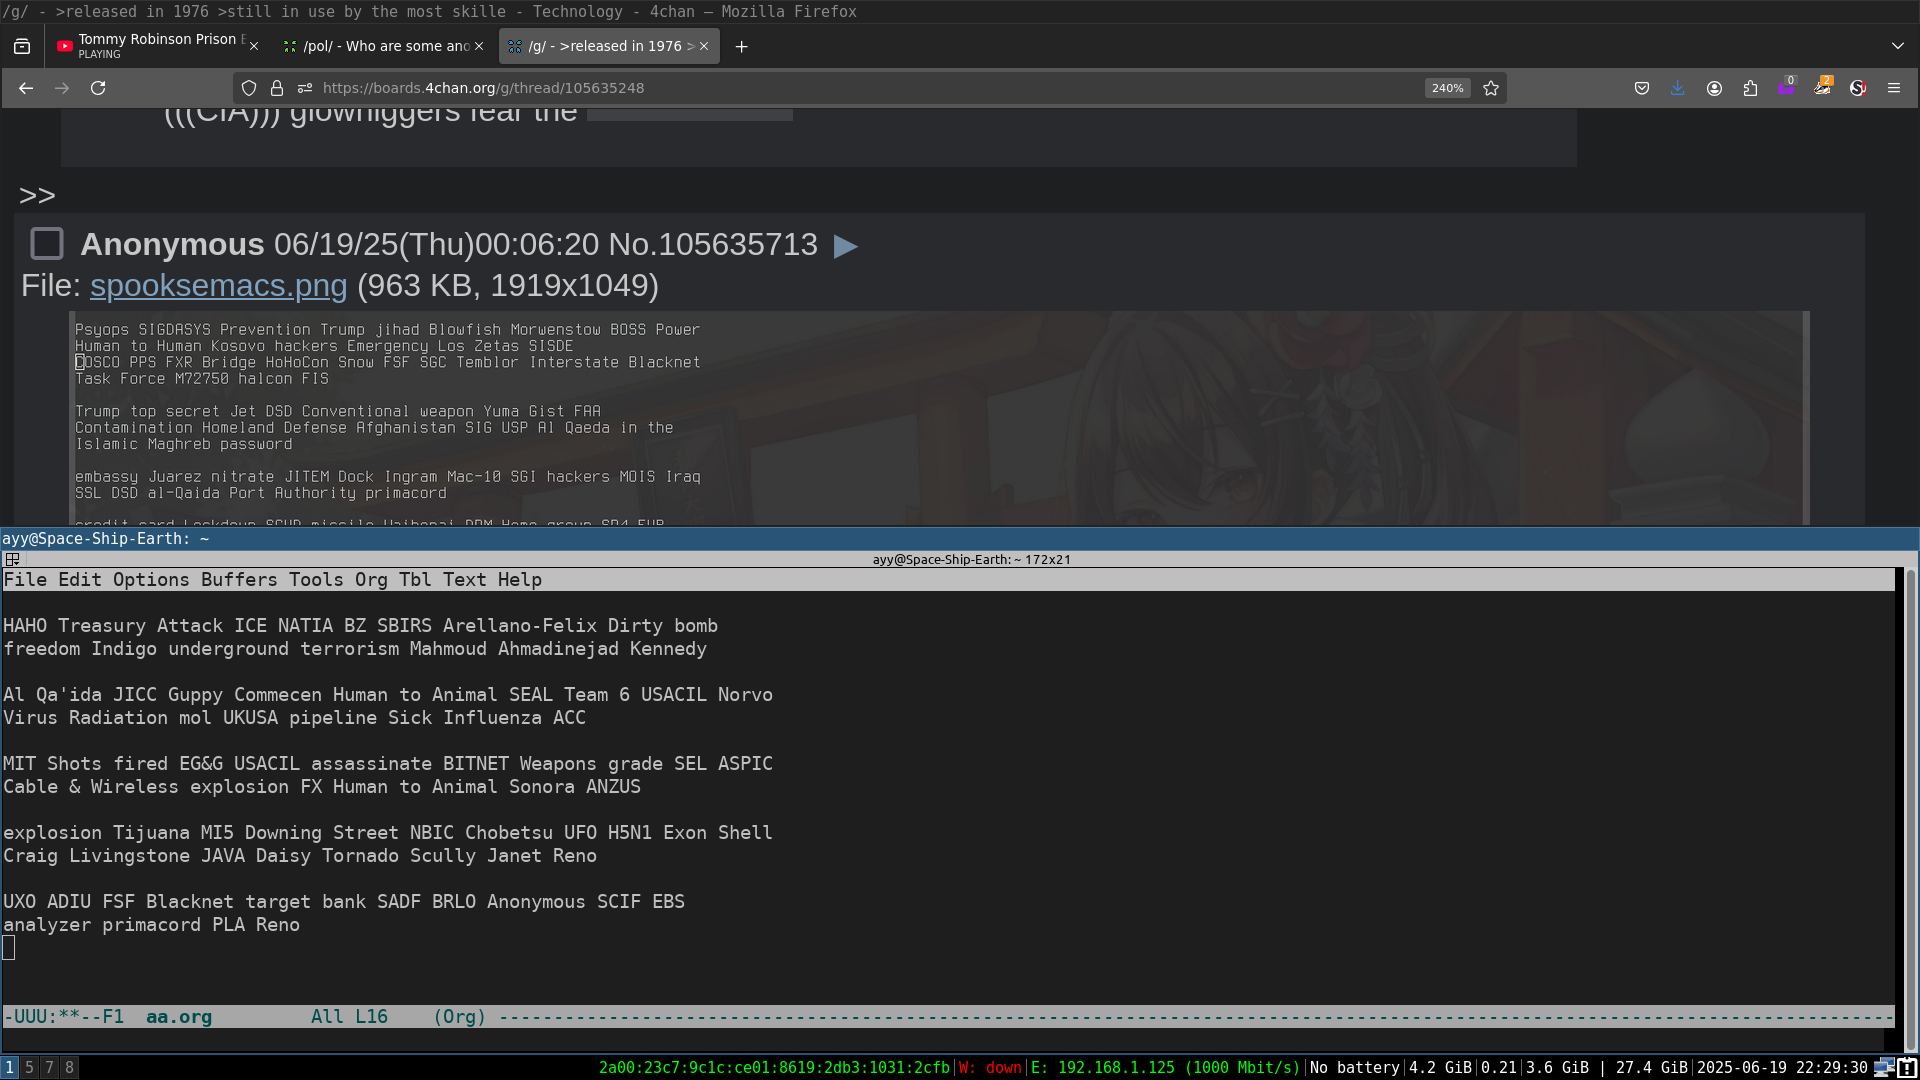Click the E: 192.168.1.125 ethernet status
1920x1080 pixels.
1165,1067
